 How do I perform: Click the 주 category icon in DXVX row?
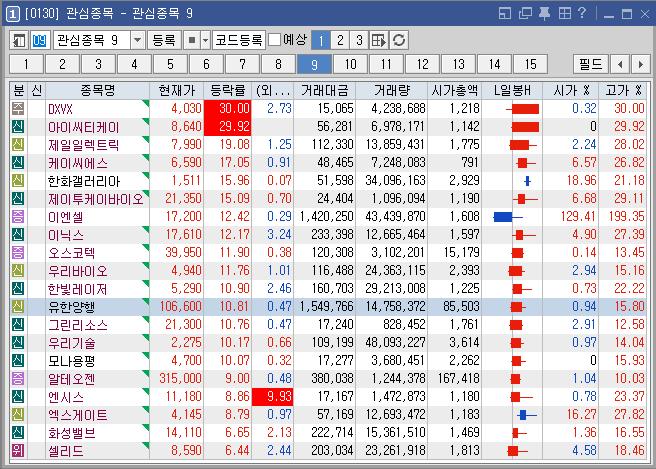click(x=18, y=109)
